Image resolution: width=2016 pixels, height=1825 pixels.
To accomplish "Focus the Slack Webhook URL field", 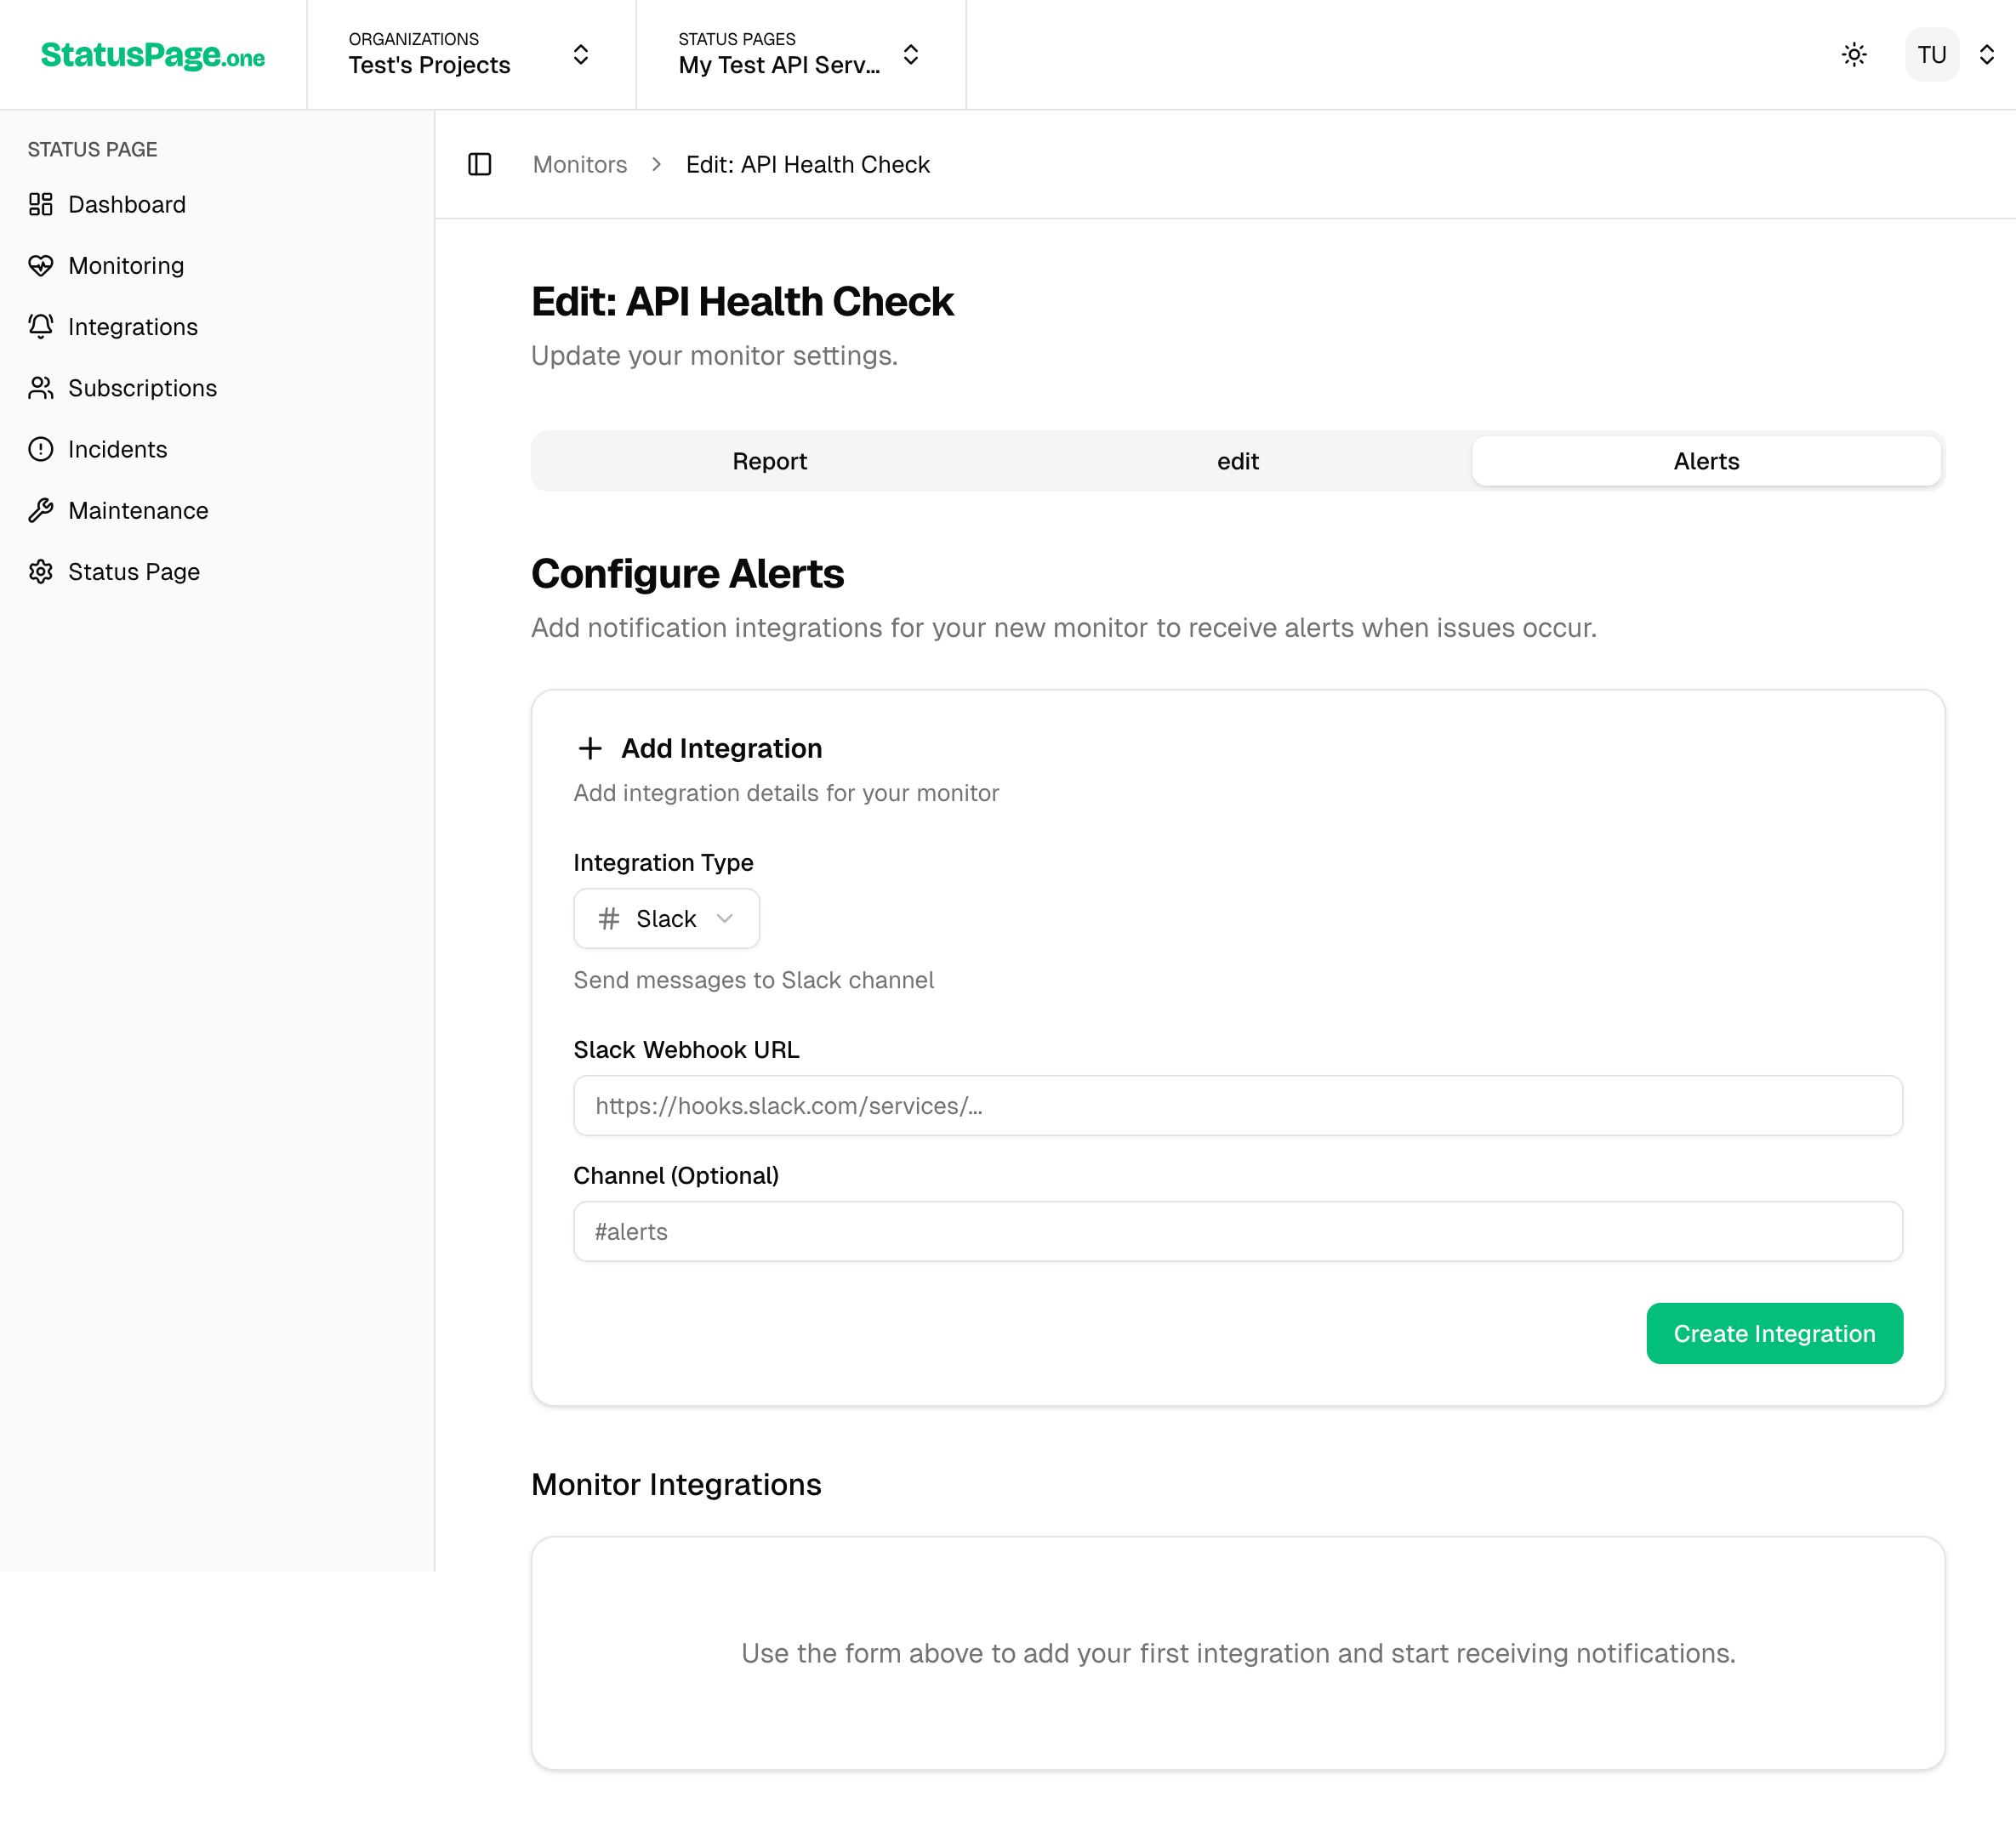I will coord(1238,1105).
